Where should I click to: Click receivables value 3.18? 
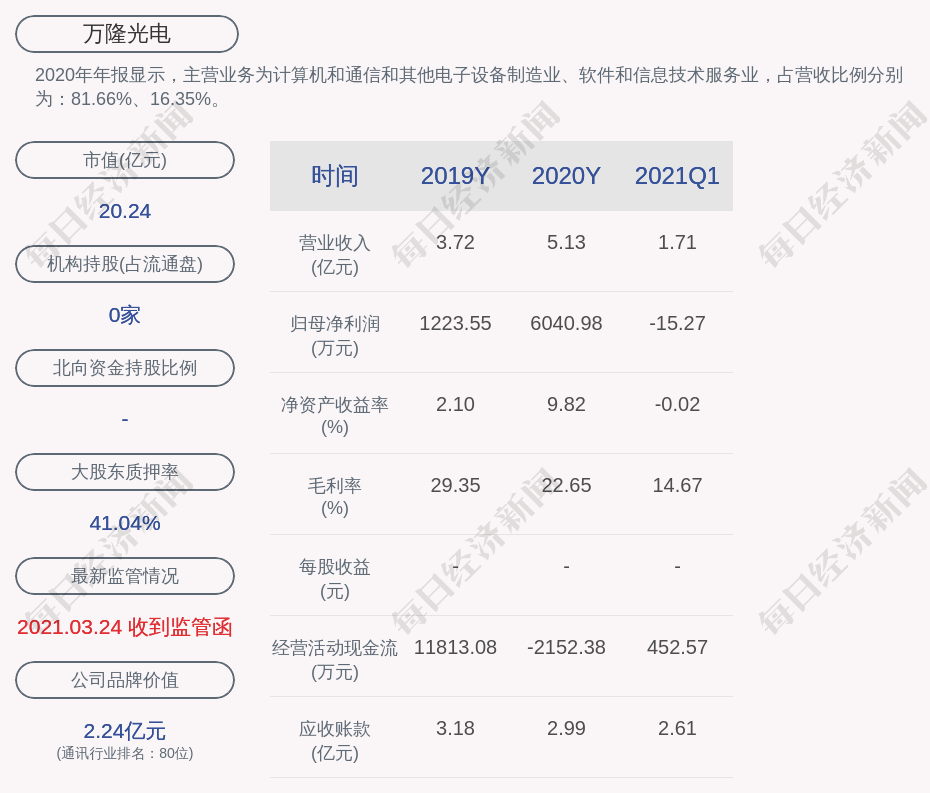coord(456,728)
